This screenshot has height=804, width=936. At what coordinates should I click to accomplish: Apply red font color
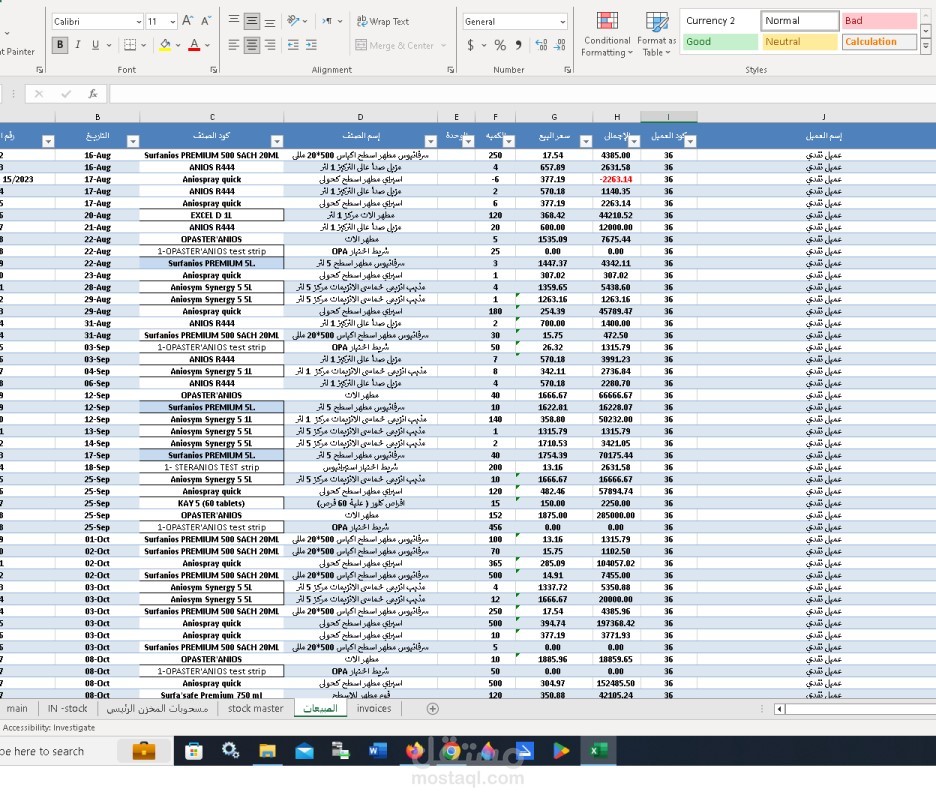pos(194,45)
